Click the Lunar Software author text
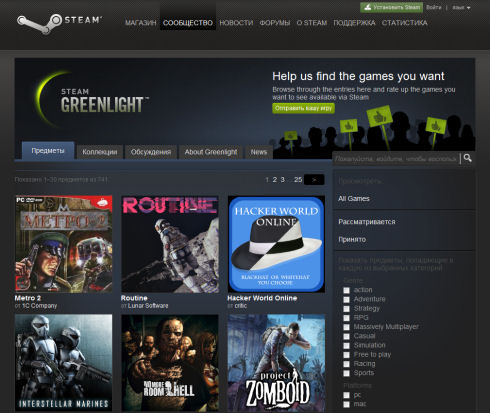This screenshot has width=490, height=413. click(148, 306)
